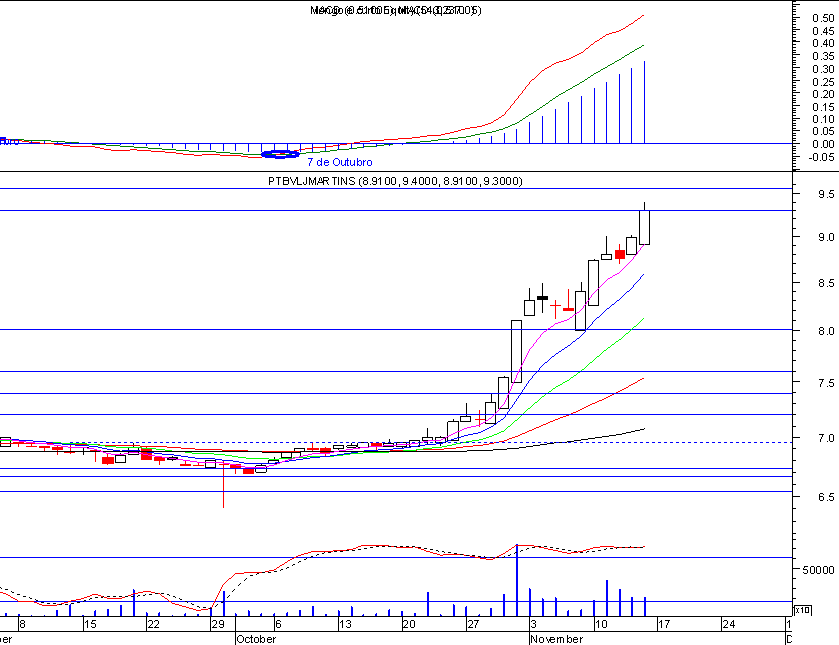Image resolution: width=839 pixels, height=645 pixels.
Task: Select the November month label on date axis
Action: pyautogui.click(x=556, y=639)
